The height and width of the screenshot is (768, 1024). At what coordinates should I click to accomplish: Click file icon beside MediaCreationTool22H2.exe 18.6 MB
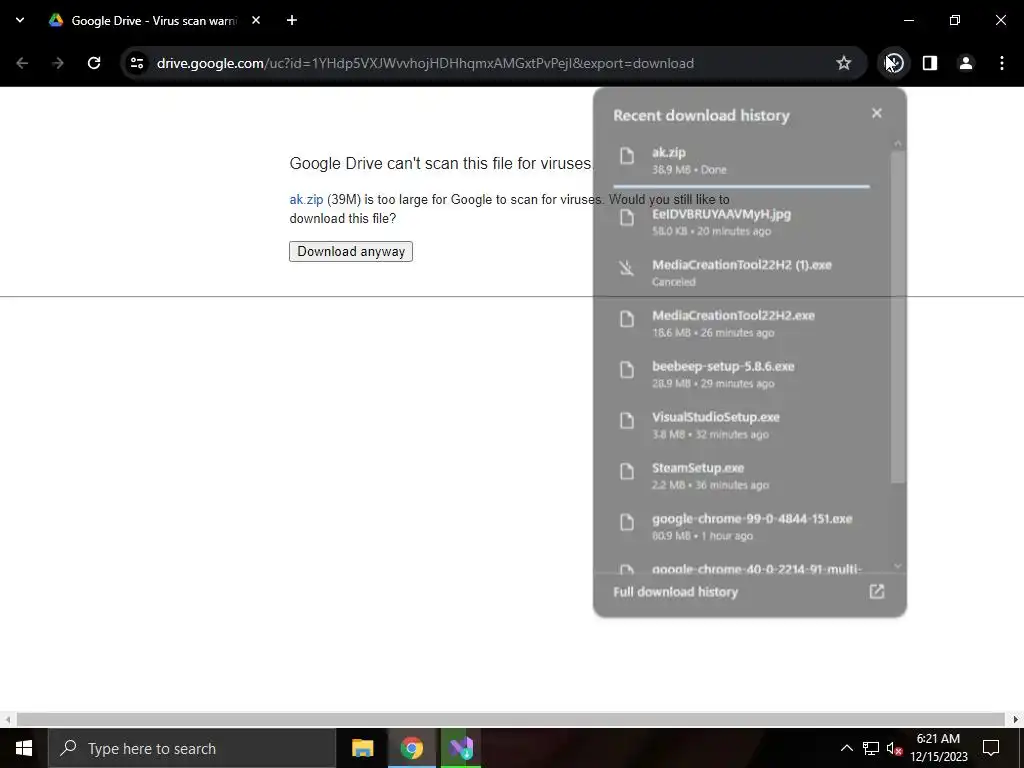point(627,319)
